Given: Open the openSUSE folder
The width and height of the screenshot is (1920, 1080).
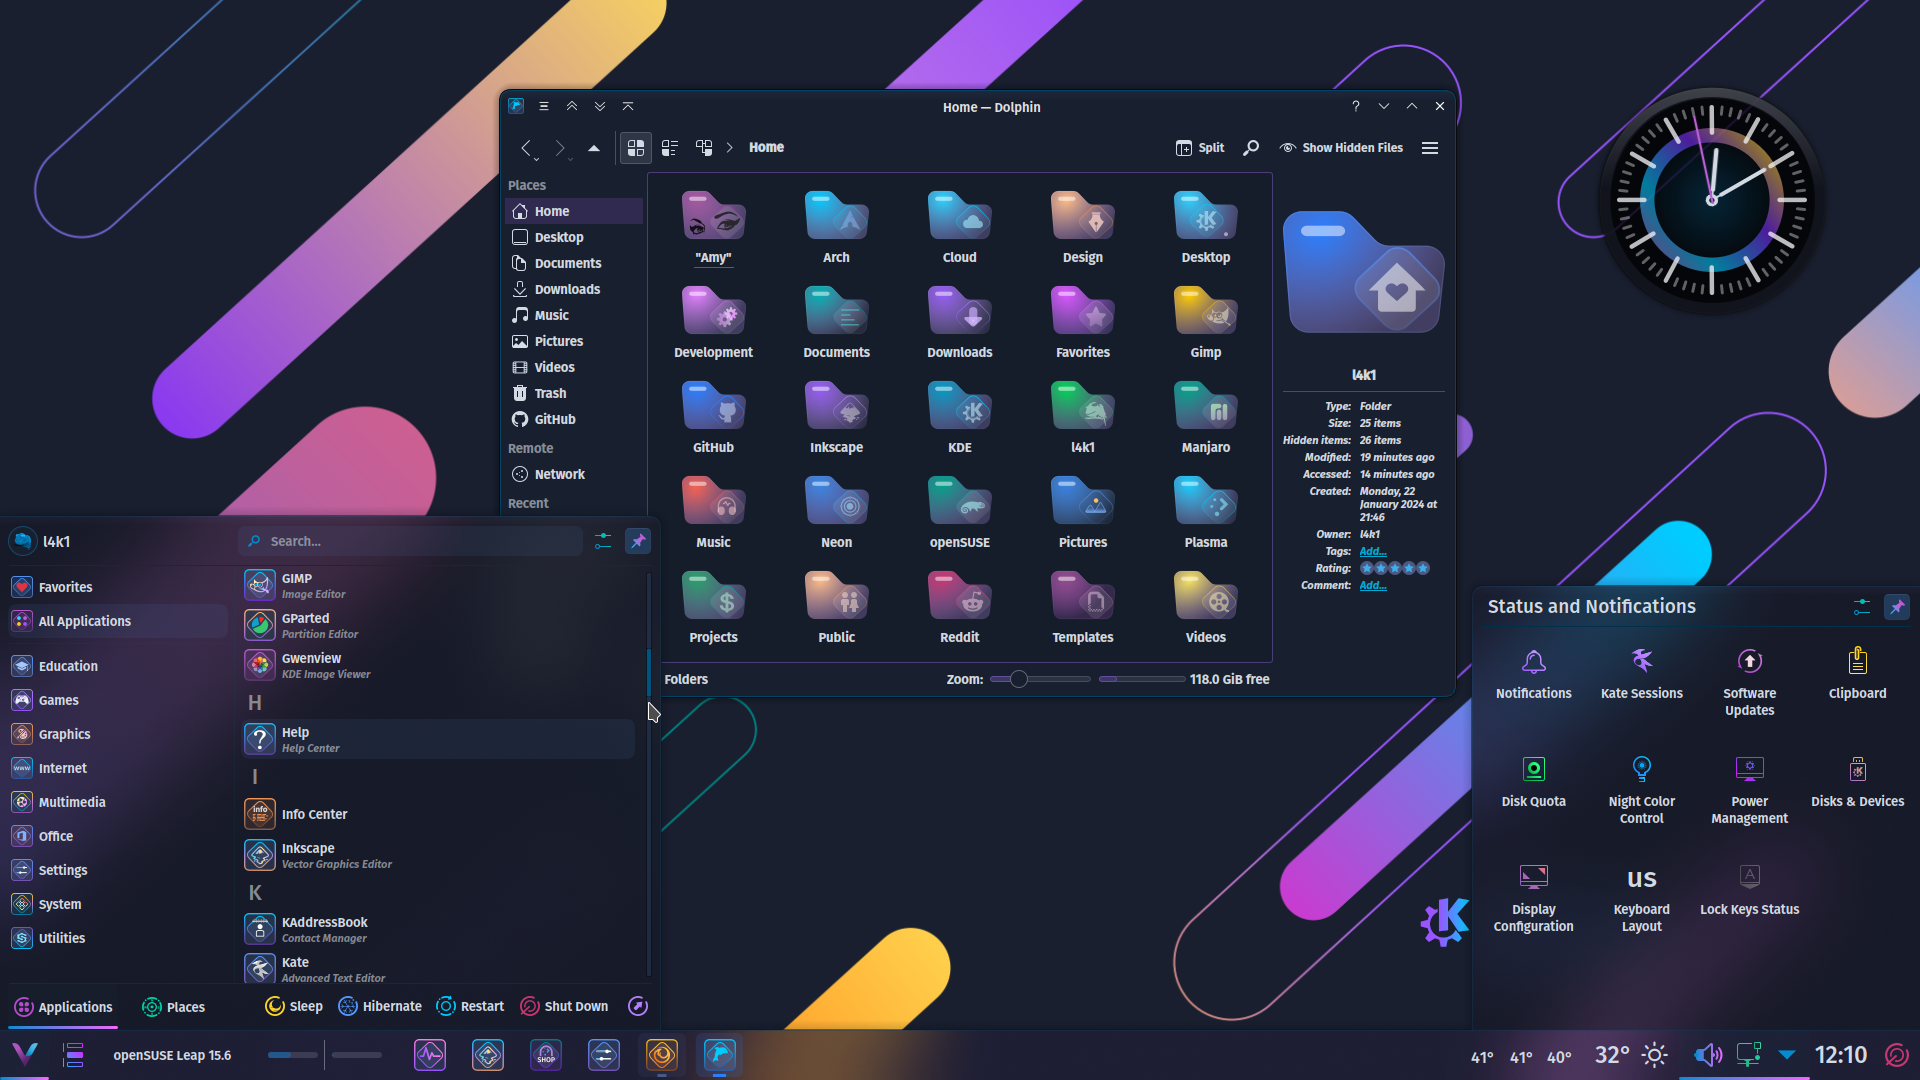Looking at the screenshot, I should (959, 512).
